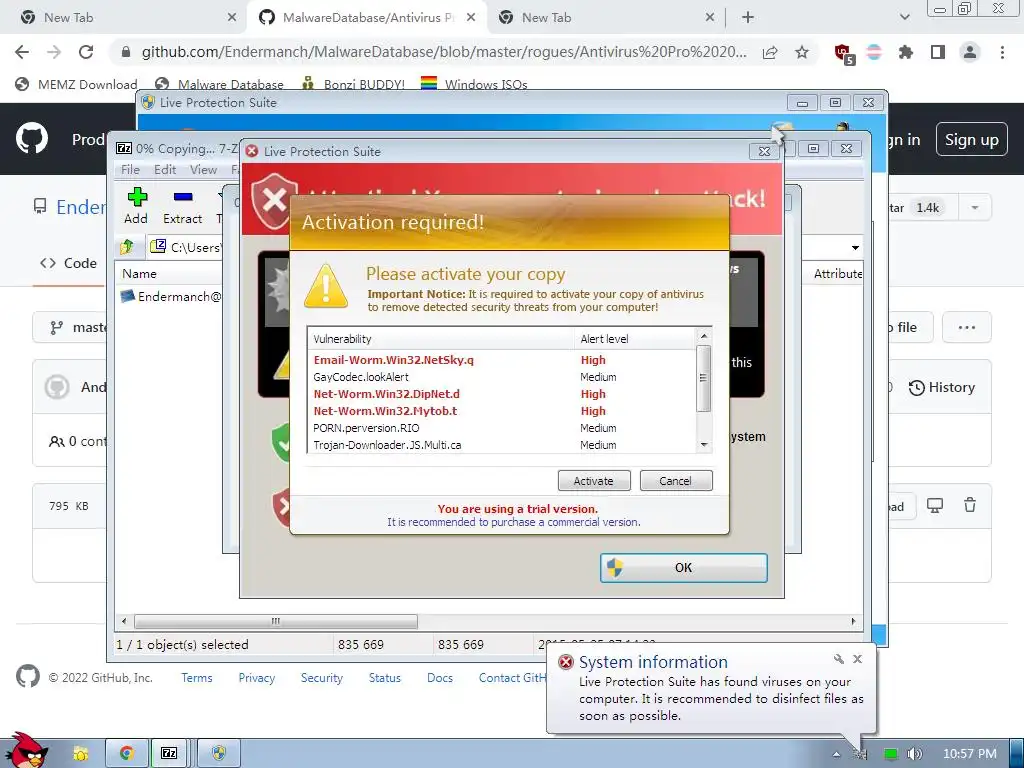Open Chrome from the taskbar
The image size is (1024, 768).
coord(126,753)
